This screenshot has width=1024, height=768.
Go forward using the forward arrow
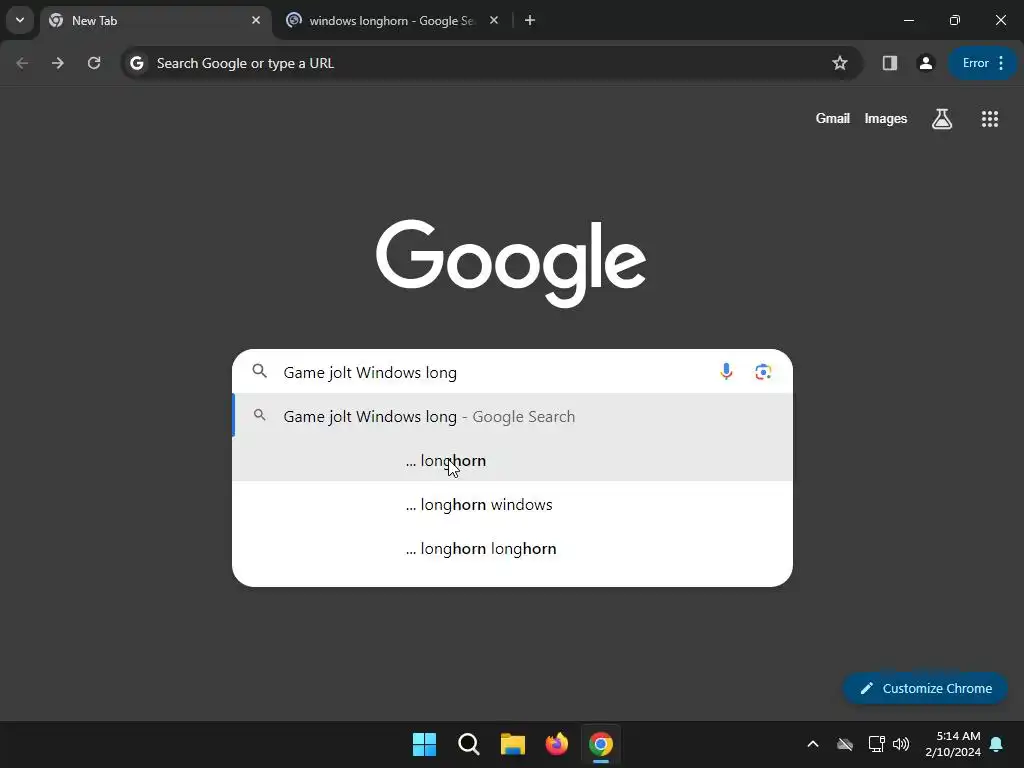[x=58, y=63]
